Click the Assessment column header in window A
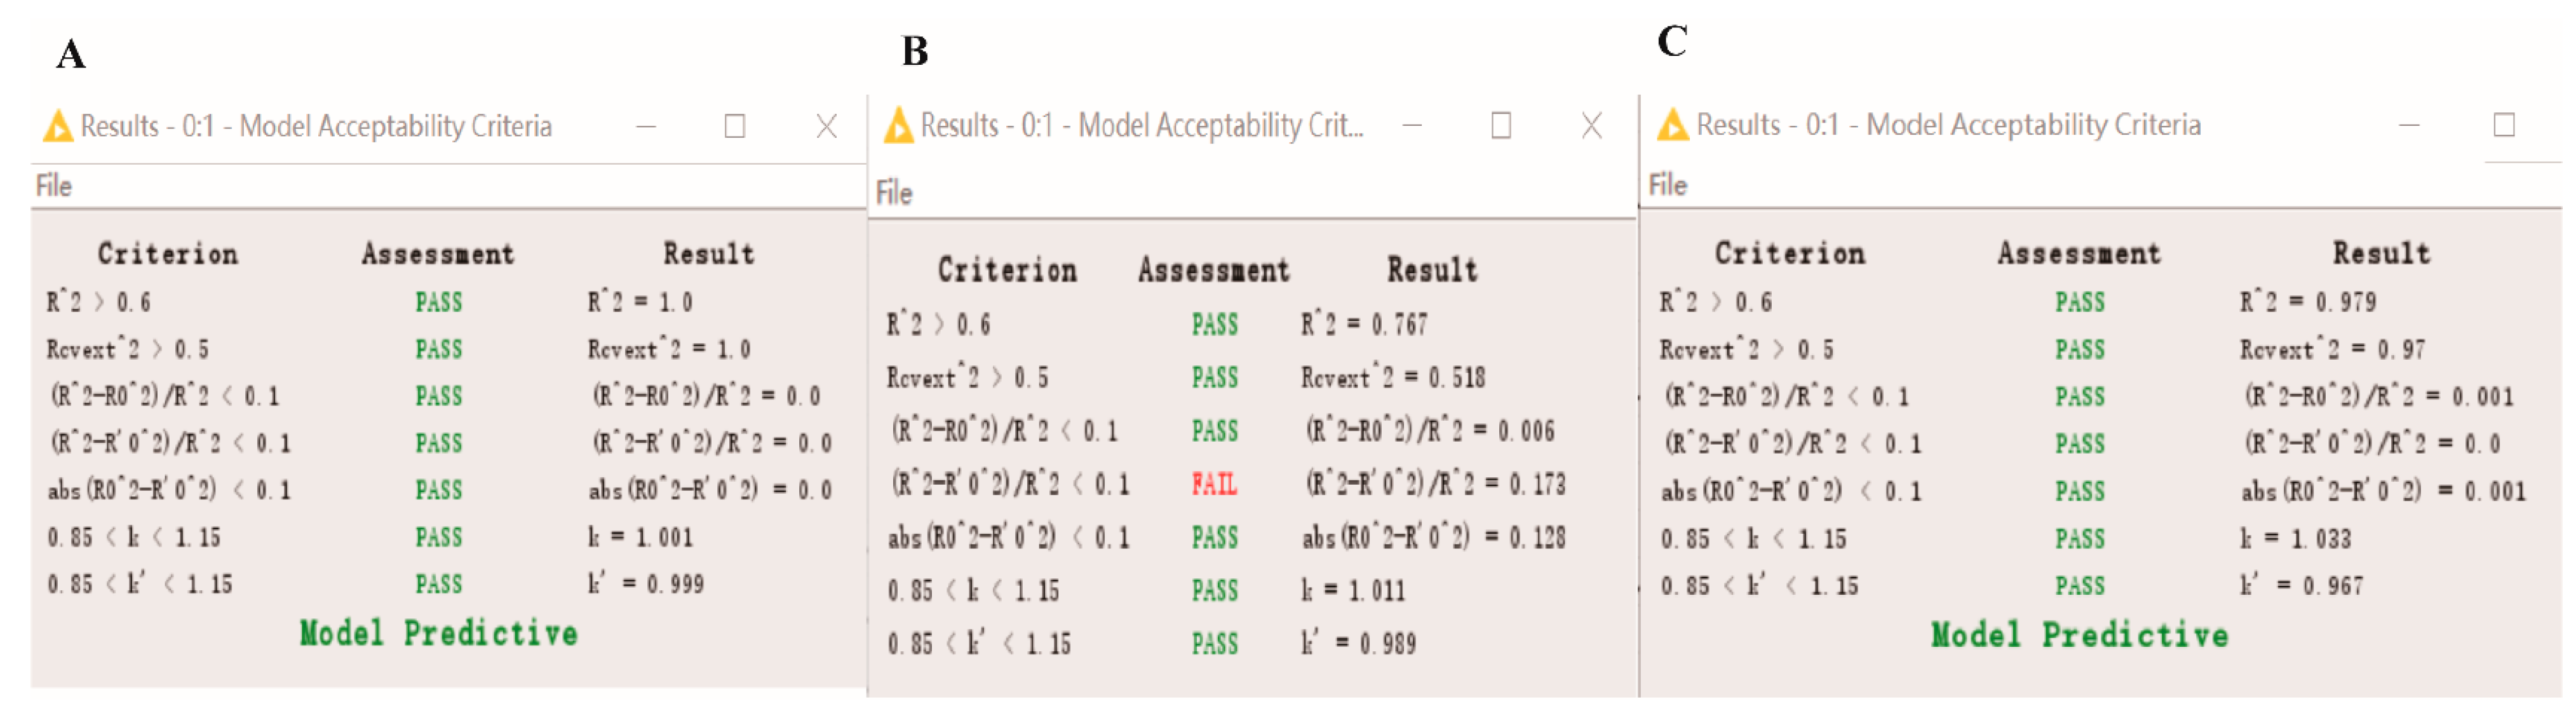Image resolution: width=2576 pixels, height=718 pixels. 438,254
